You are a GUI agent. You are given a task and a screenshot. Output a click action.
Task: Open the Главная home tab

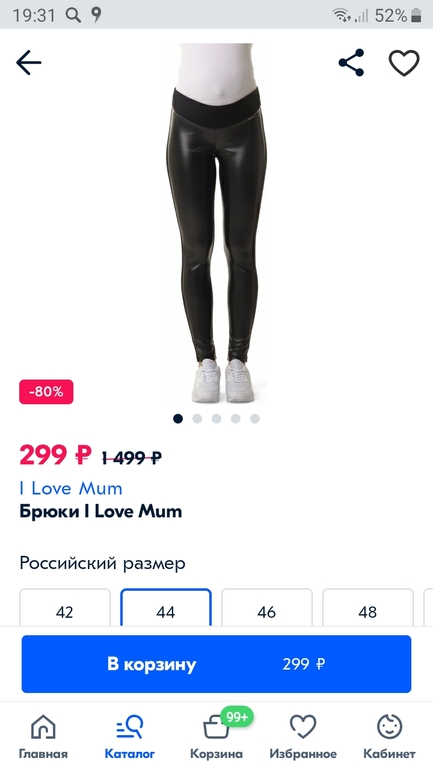[43, 737]
